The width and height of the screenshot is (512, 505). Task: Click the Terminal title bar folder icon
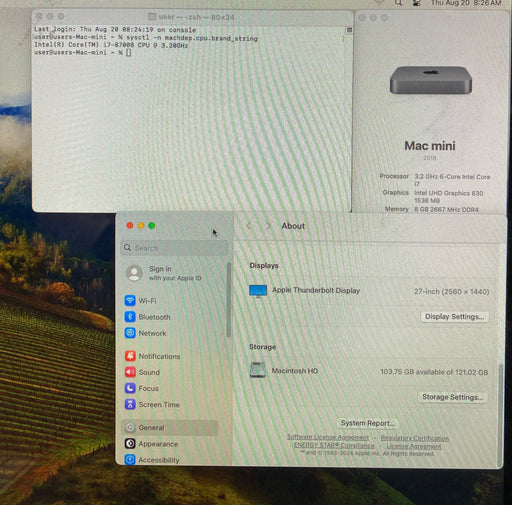coord(152,17)
